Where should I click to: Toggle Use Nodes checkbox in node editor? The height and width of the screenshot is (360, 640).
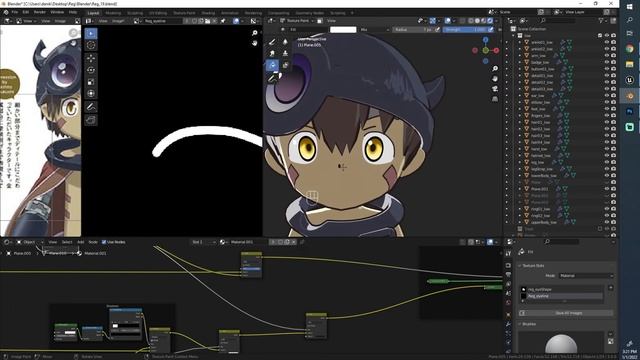[104, 242]
